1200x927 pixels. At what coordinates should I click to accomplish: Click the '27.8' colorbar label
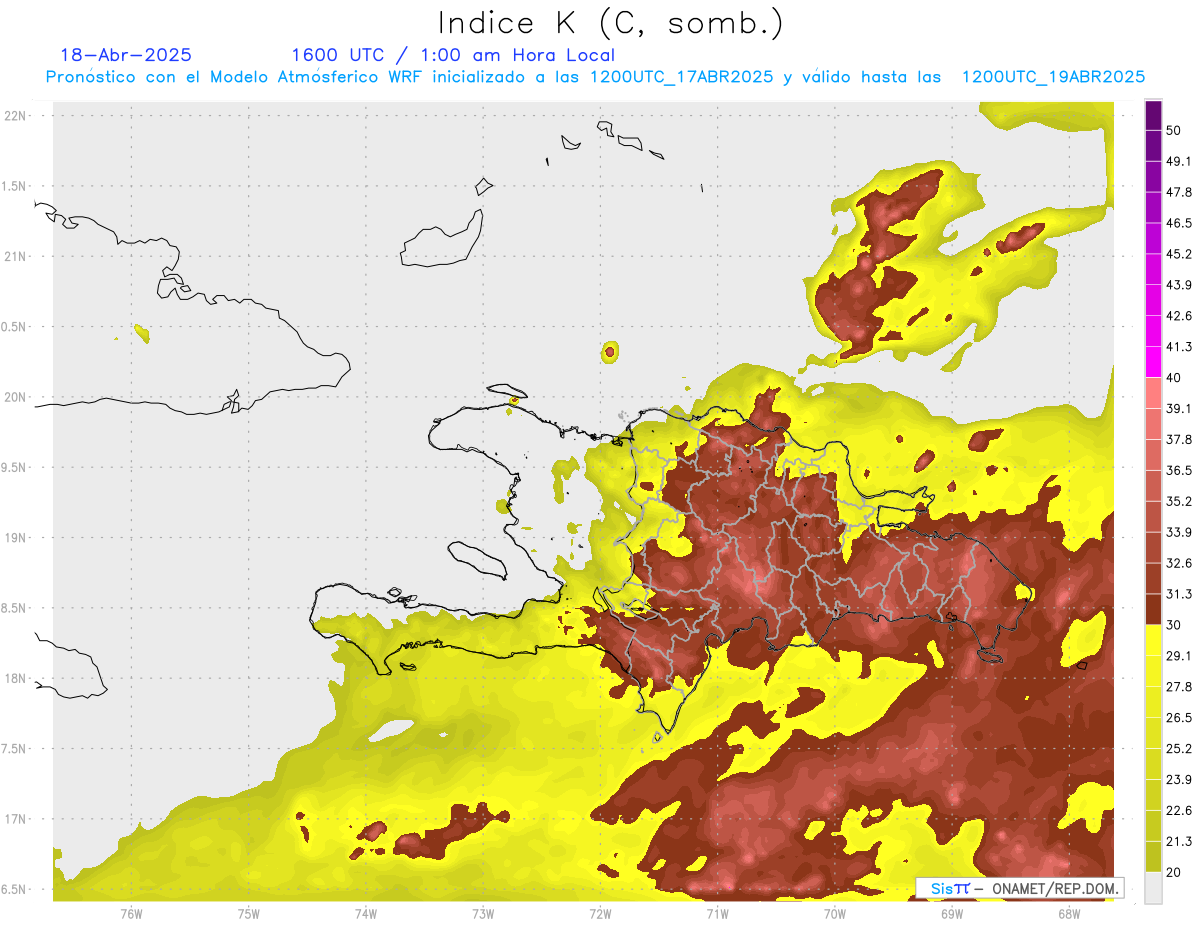coord(1178,687)
